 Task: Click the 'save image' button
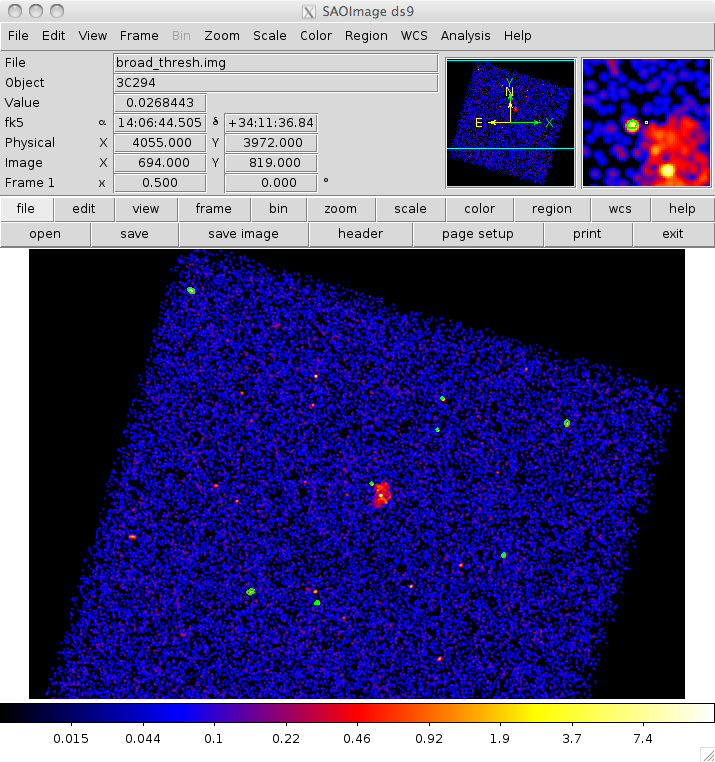[x=243, y=234]
